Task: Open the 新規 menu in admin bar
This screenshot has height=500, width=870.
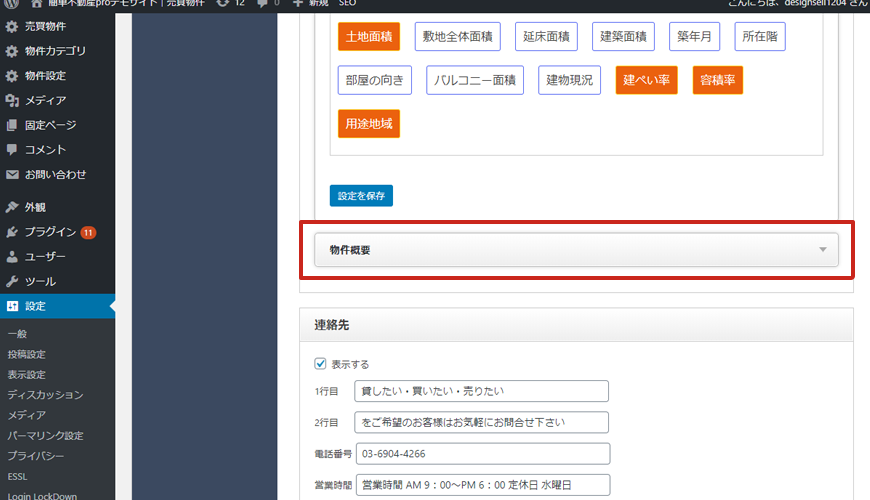Action: coord(311,3)
